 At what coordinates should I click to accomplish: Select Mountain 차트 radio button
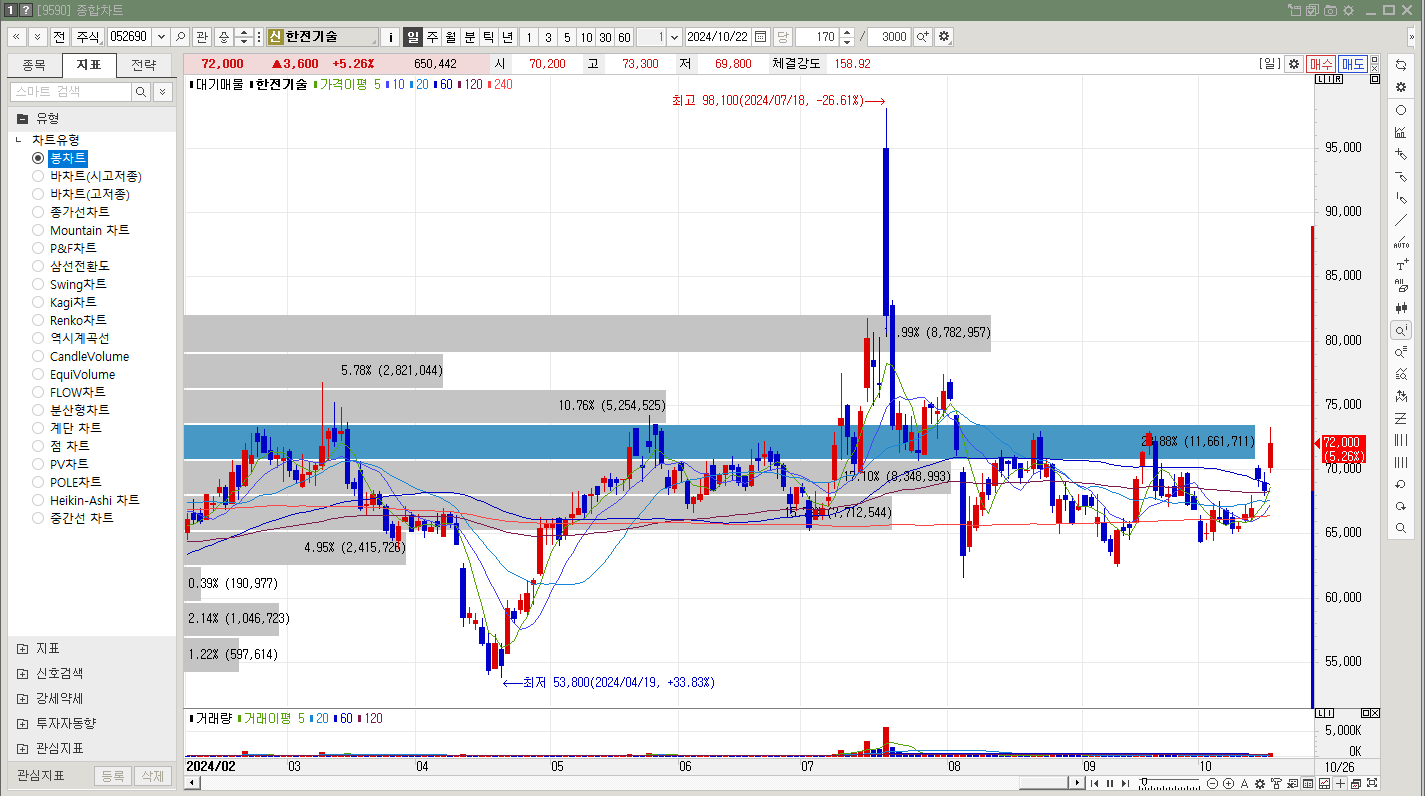pyautogui.click(x=38, y=230)
